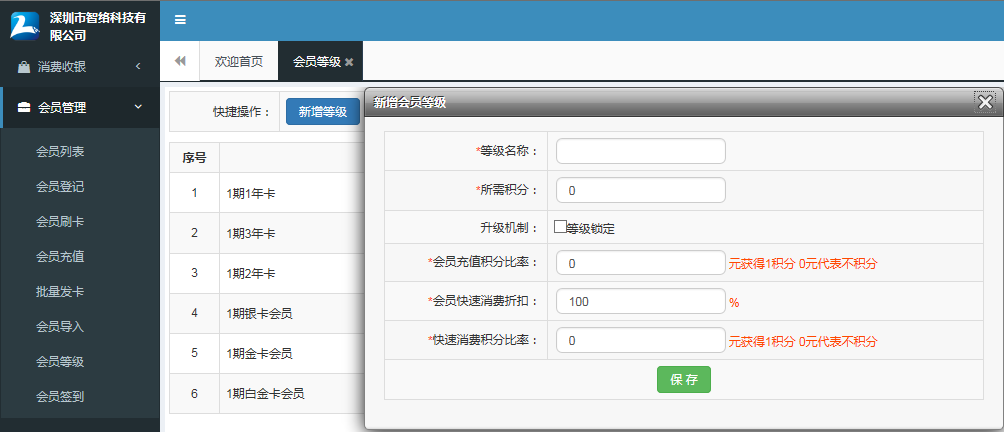Select the 1期1年卡 row
This screenshot has width=1004, height=432.
point(267,193)
